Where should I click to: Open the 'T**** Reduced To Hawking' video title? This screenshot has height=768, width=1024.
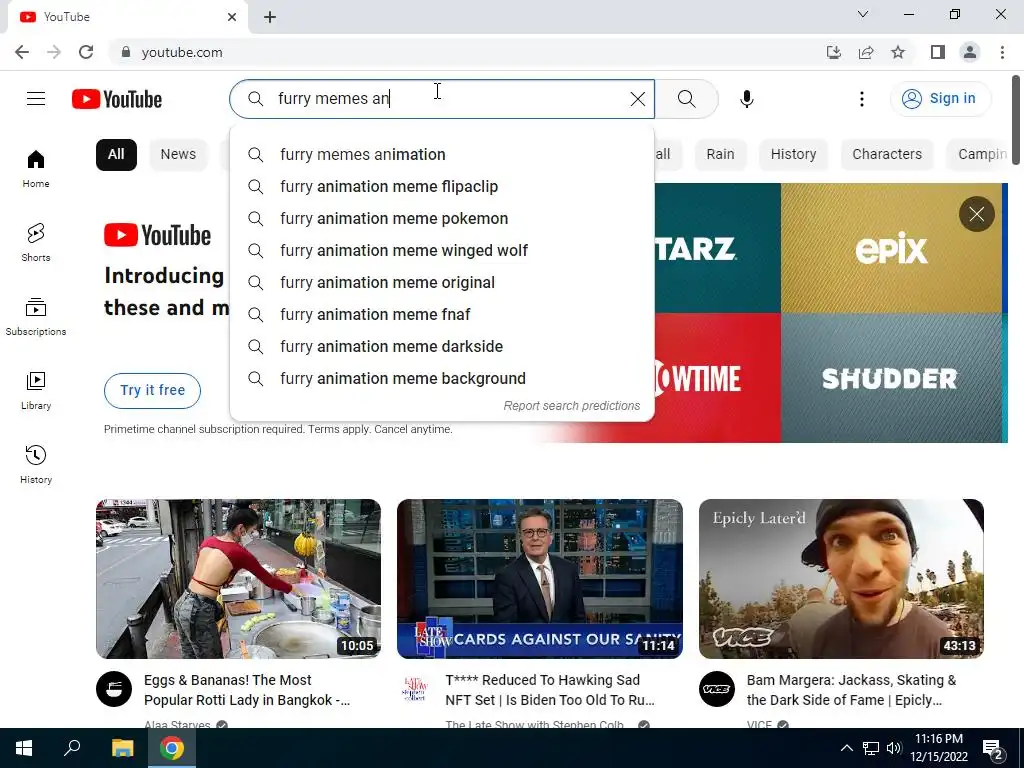(550, 690)
